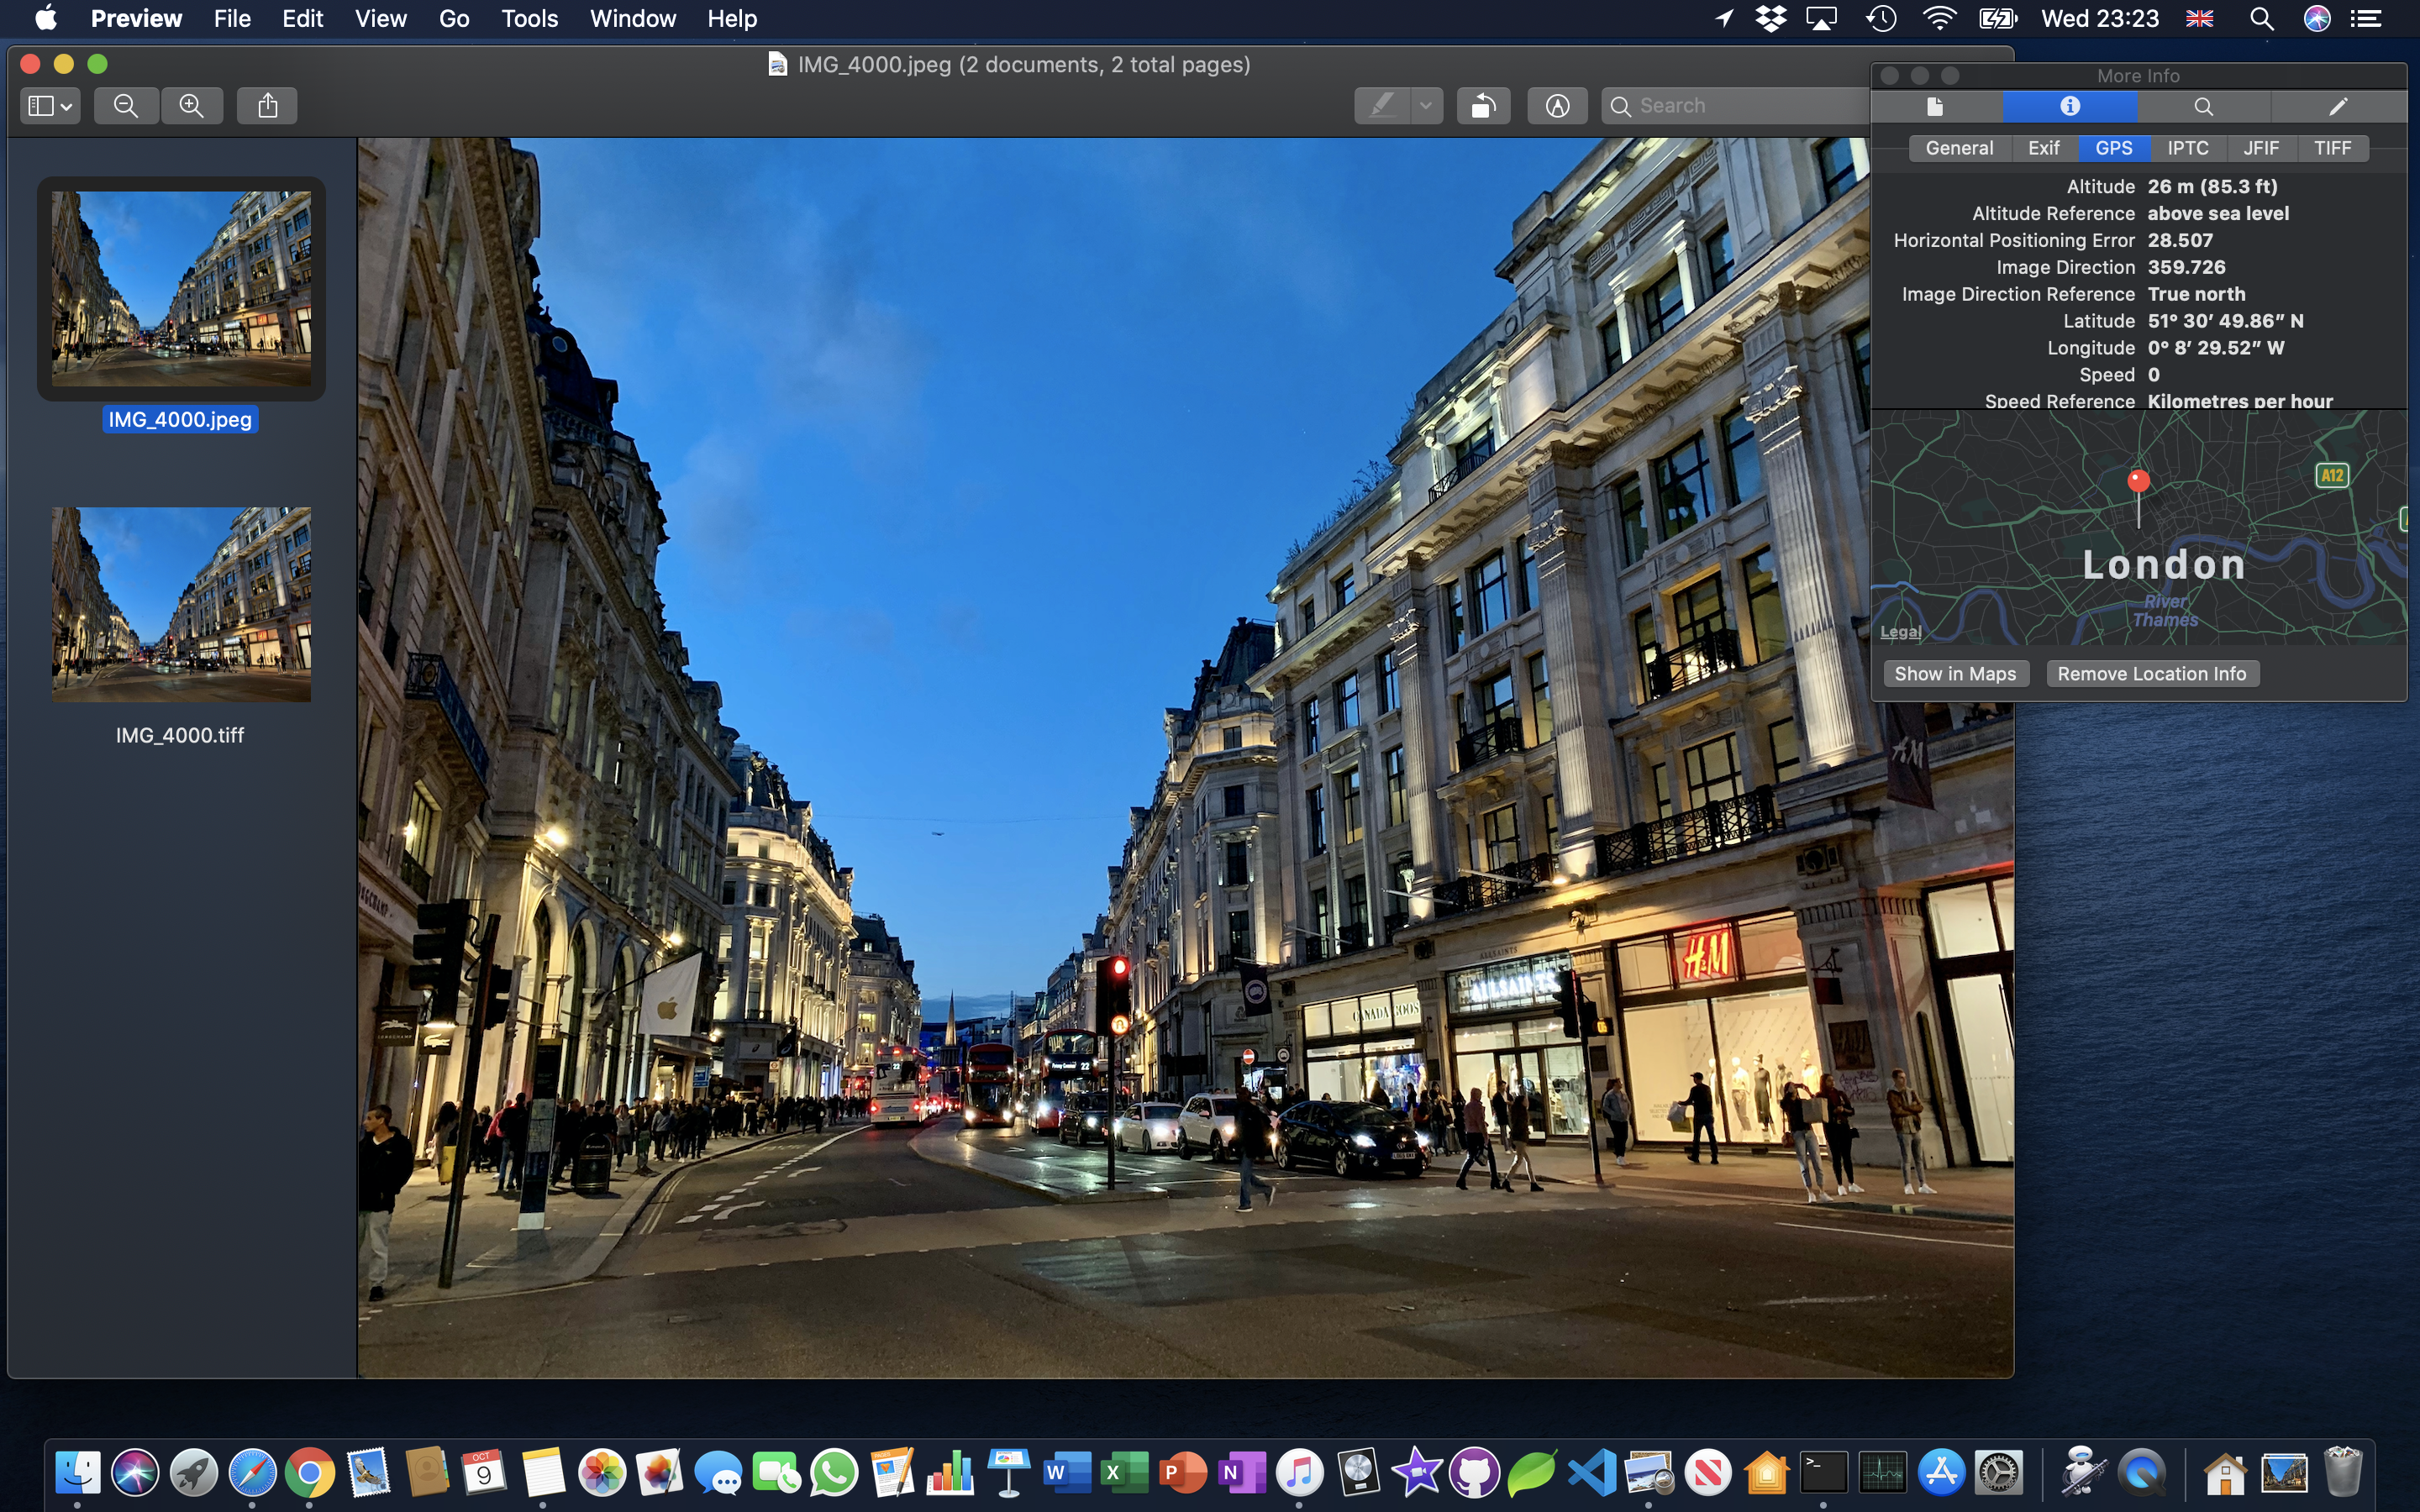Screen dimensions: 2420x1512
Task: Click the Legal link on the map
Action: coord(1900,632)
